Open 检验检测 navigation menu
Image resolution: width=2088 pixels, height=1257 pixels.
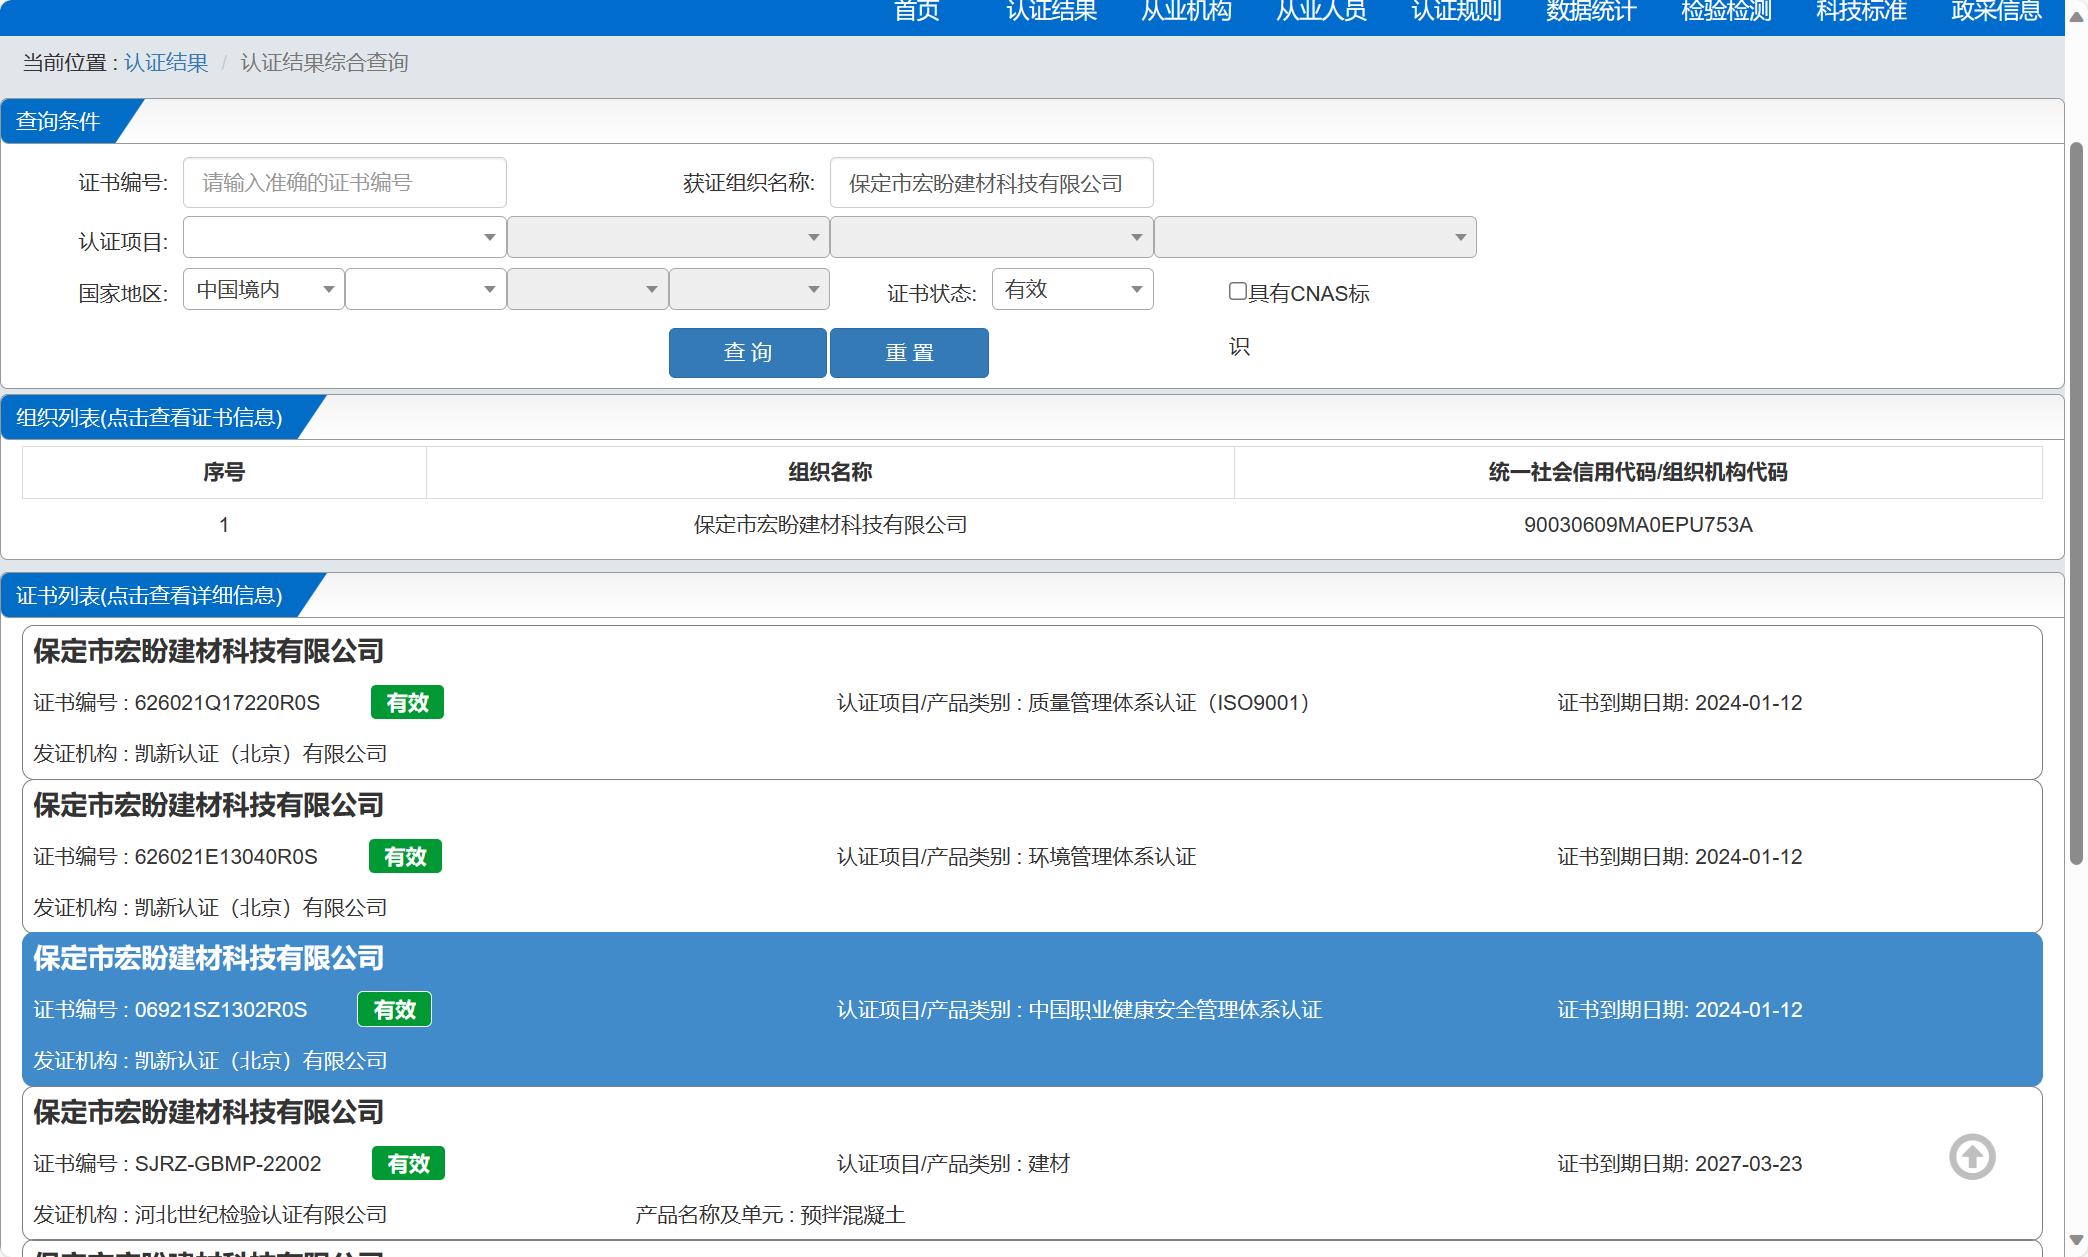1726,11
